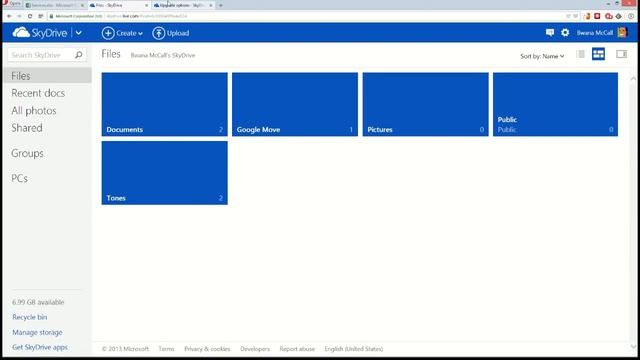Click the user profile picture
The image size is (640, 360).
click(622, 33)
